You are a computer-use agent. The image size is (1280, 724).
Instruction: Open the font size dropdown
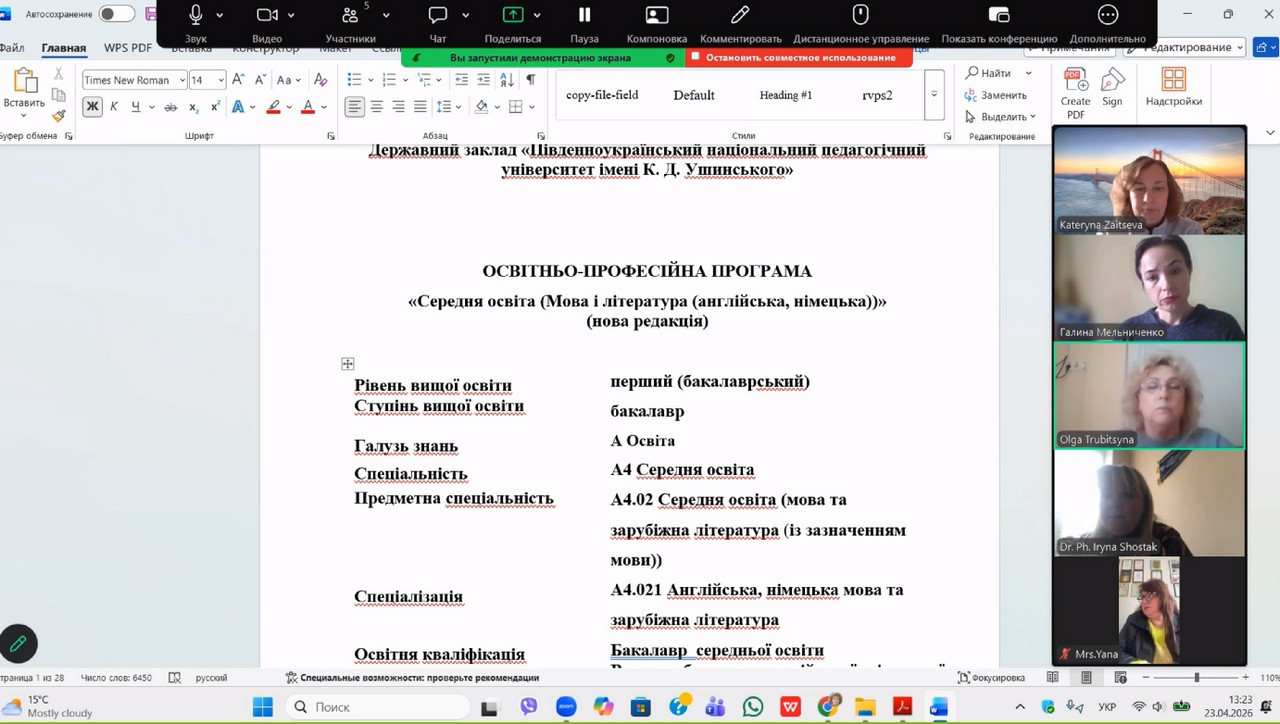[221, 80]
